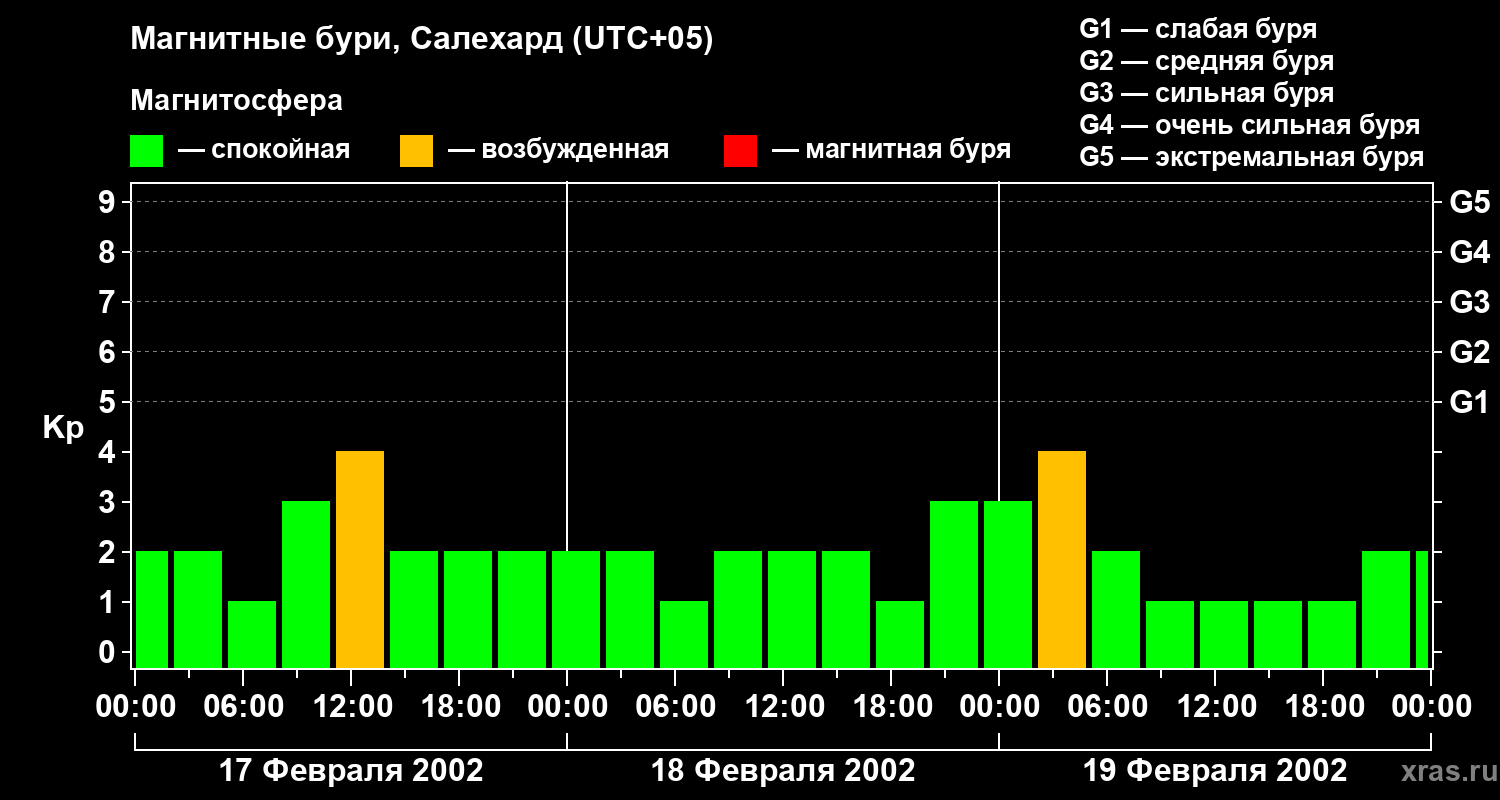The image size is (1500, 800).
Task: Click the "Магнитосфера" legend heading
Action: (237, 101)
